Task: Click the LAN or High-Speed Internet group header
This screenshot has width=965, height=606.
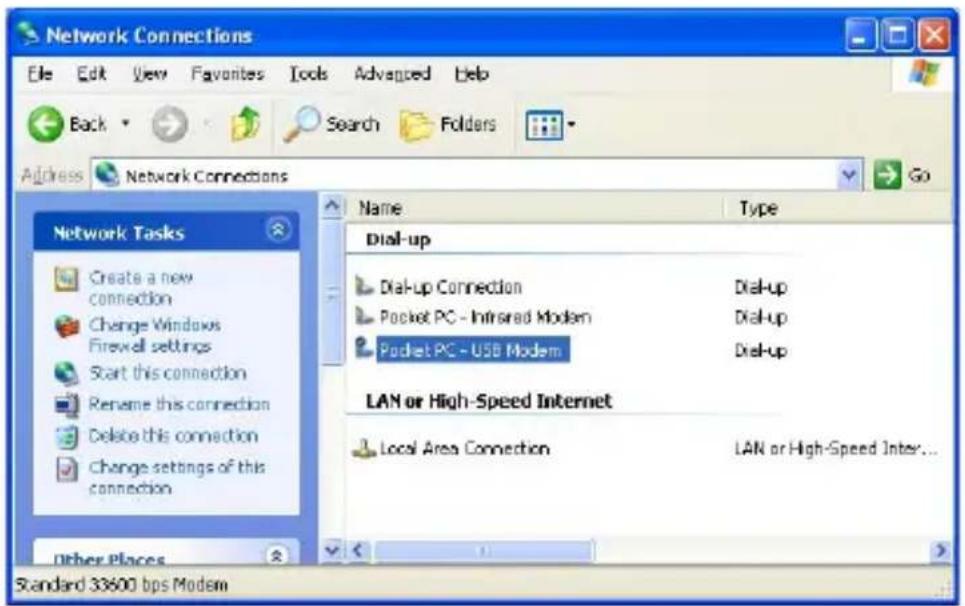Action: (x=489, y=401)
